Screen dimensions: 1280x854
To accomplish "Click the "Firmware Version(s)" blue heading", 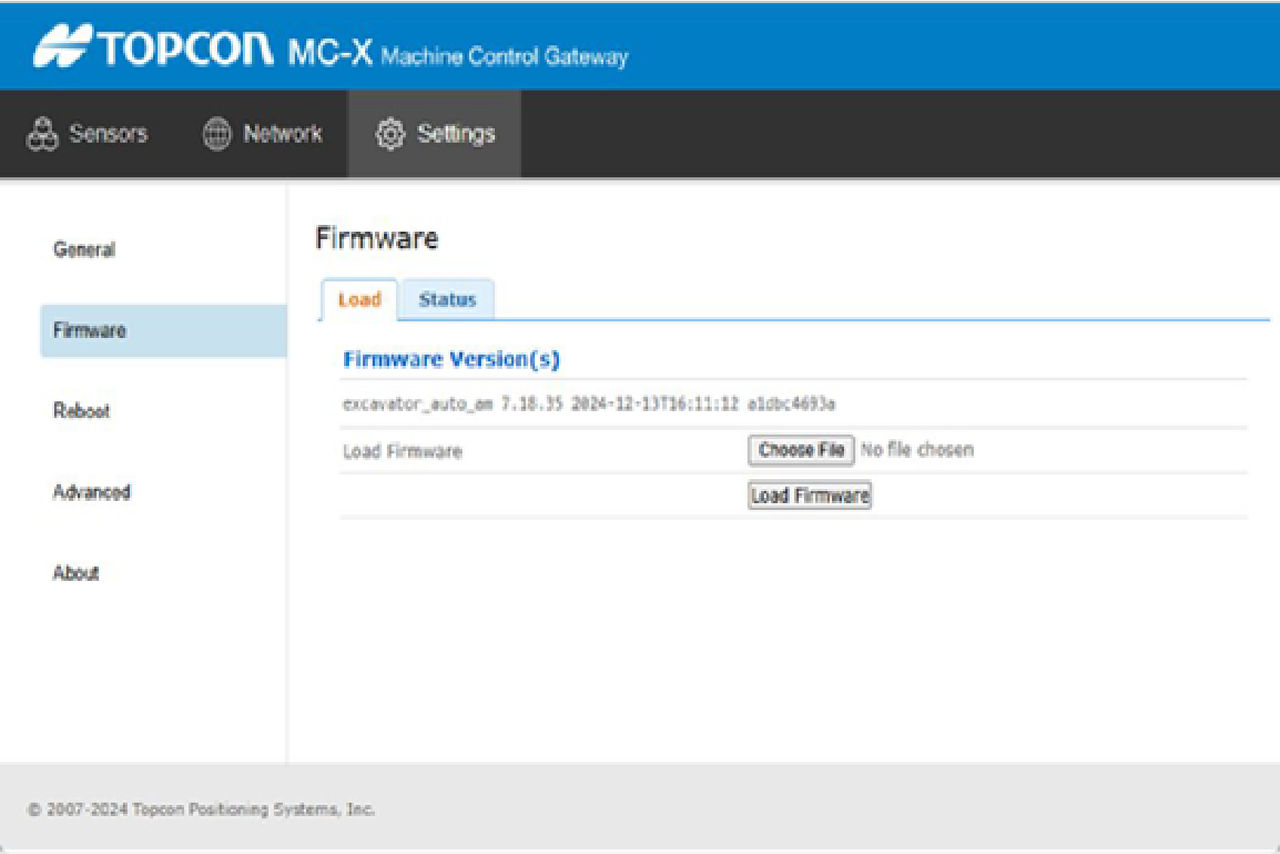I will tap(451, 360).
